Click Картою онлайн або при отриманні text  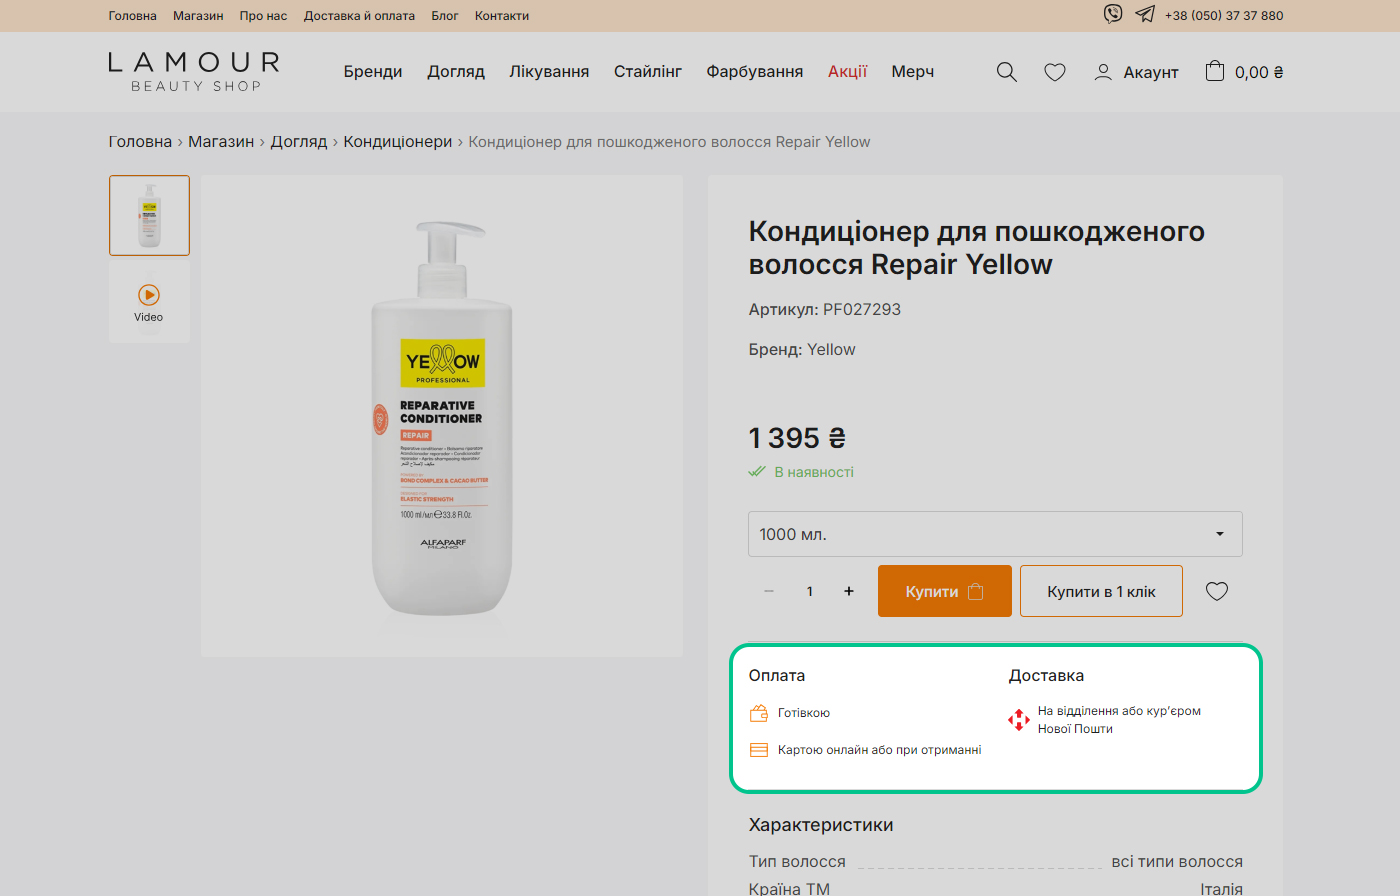(880, 750)
